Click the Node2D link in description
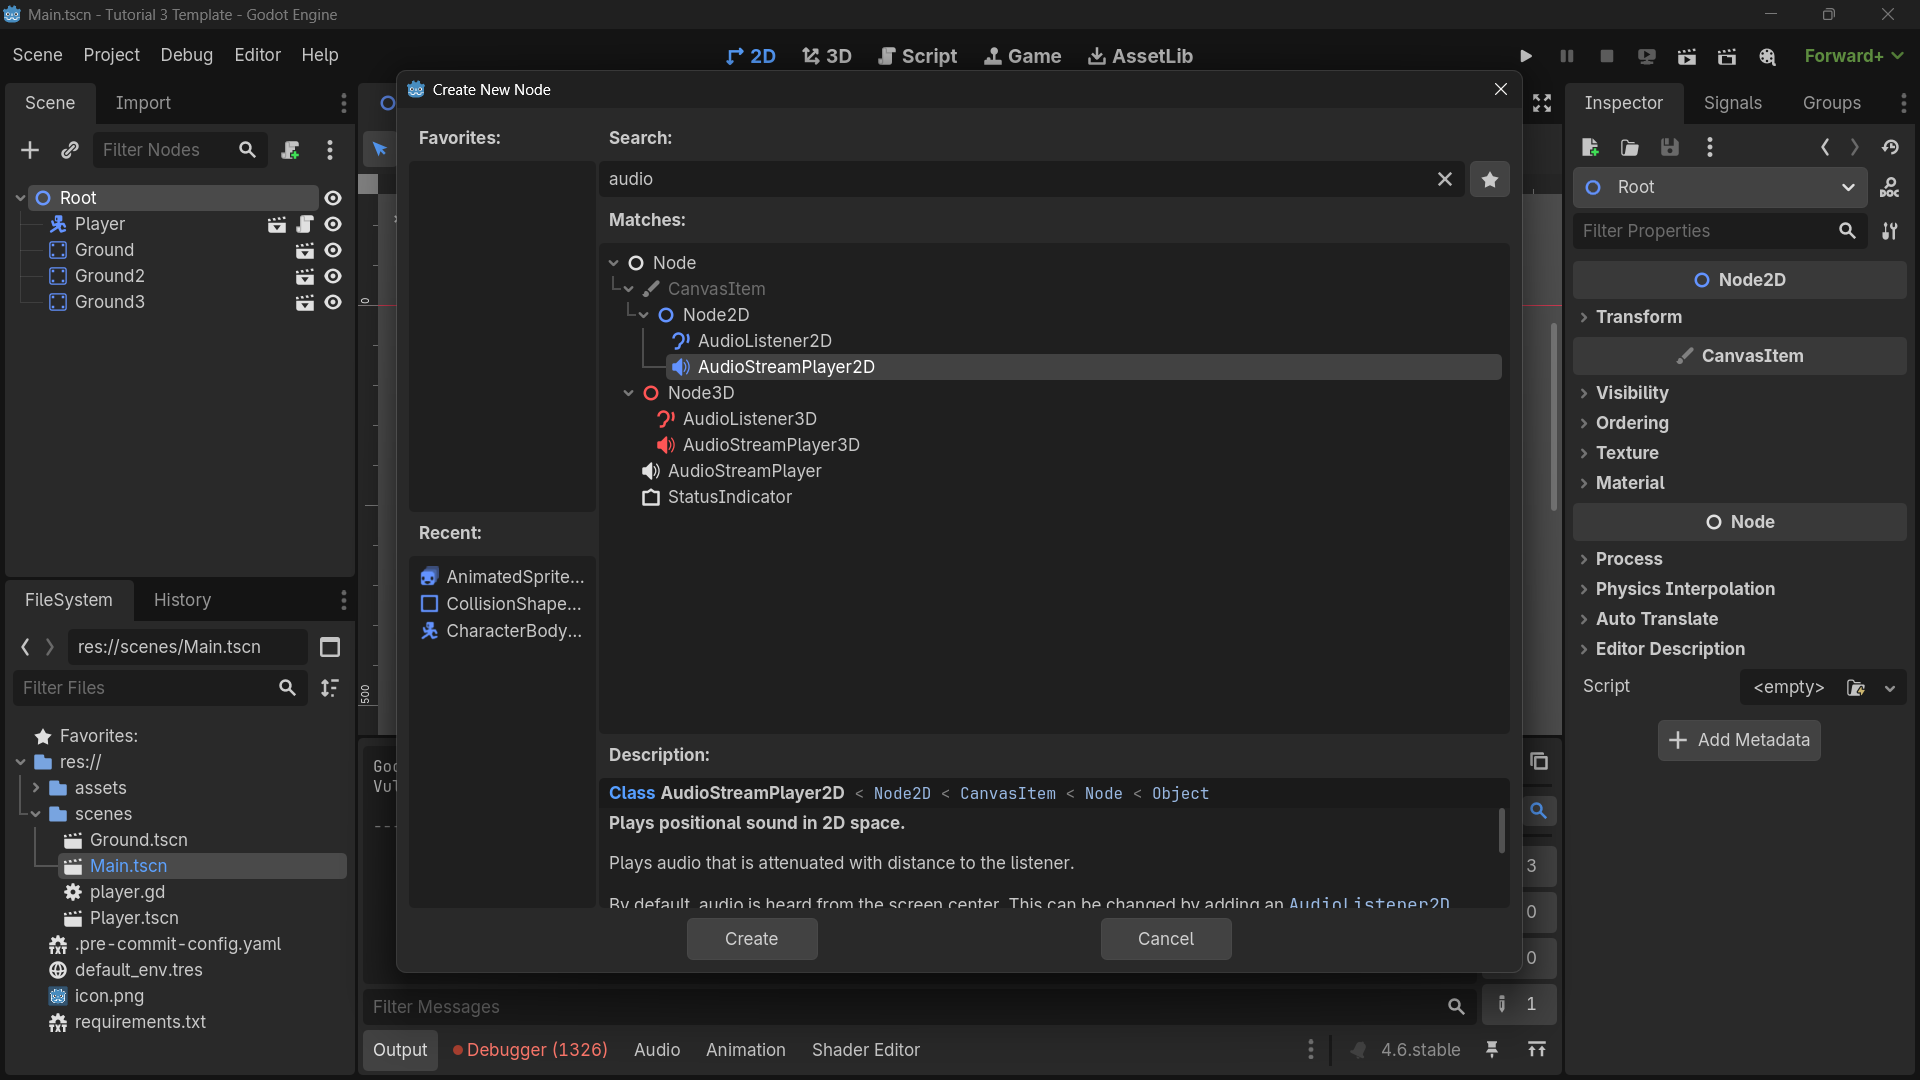Viewport: 1920px width, 1080px height. point(901,794)
